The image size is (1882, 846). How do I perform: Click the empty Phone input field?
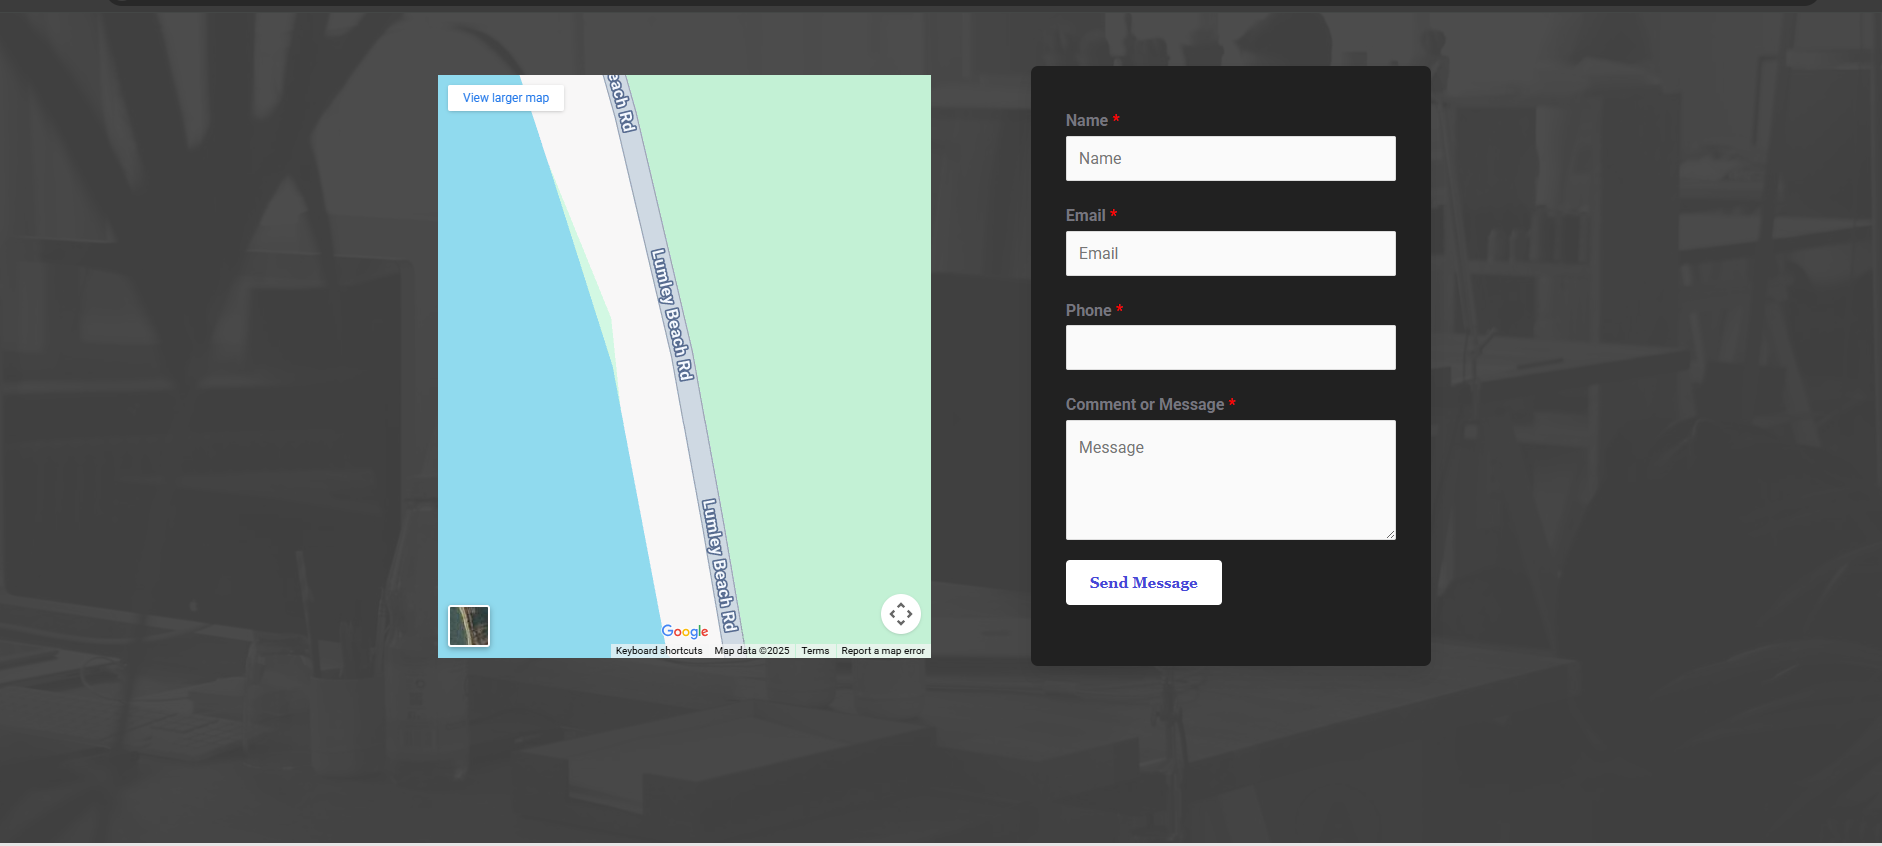click(x=1230, y=348)
